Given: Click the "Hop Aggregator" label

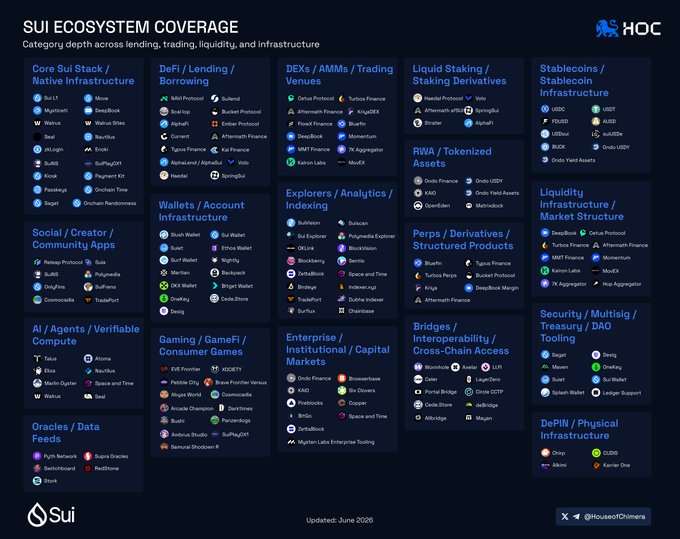Looking at the screenshot, I should point(622,284).
